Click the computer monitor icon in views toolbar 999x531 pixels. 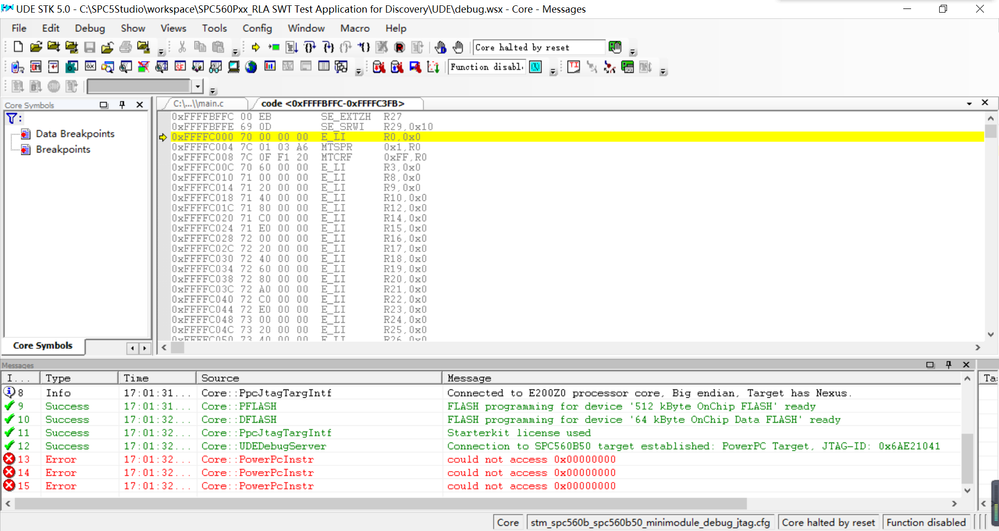(234, 67)
